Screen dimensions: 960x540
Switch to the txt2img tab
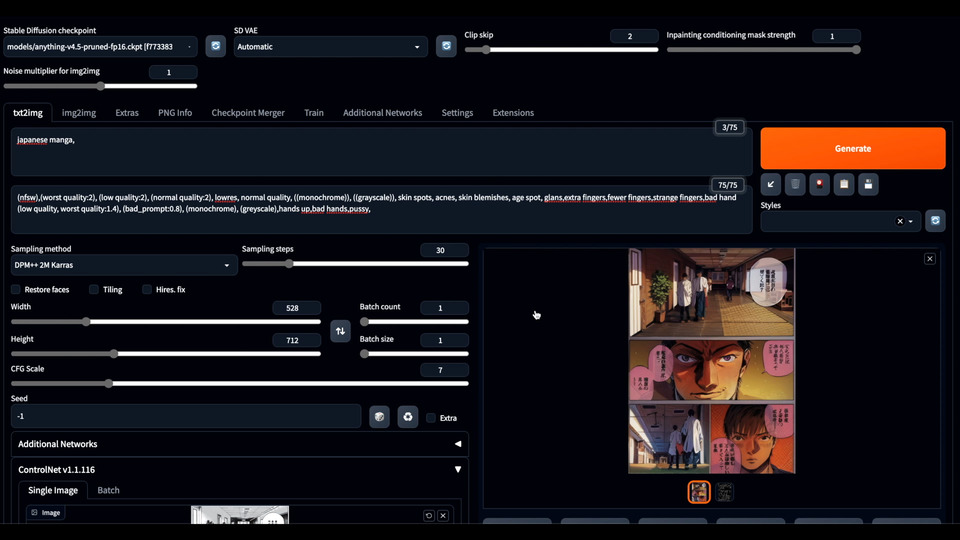(x=28, y=113)
